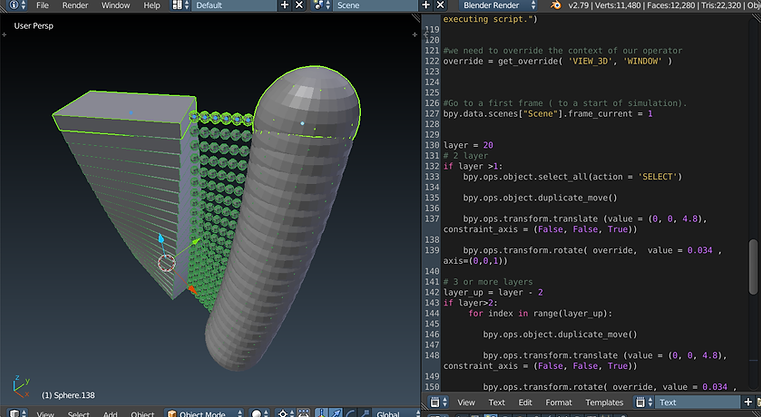Screen dimensions: 761x417
Task: Toggle the translate manipulator arrow
Action: tap(335, 414)
